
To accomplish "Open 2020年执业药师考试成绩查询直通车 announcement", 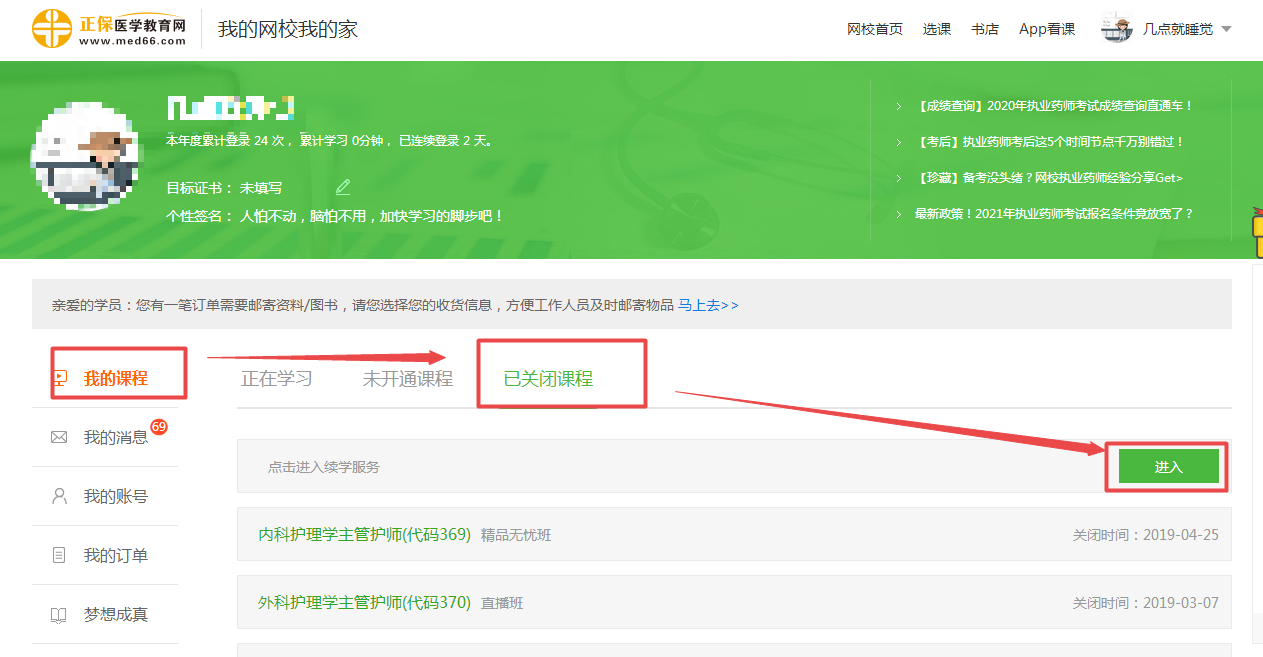I will click(1054, 105).
